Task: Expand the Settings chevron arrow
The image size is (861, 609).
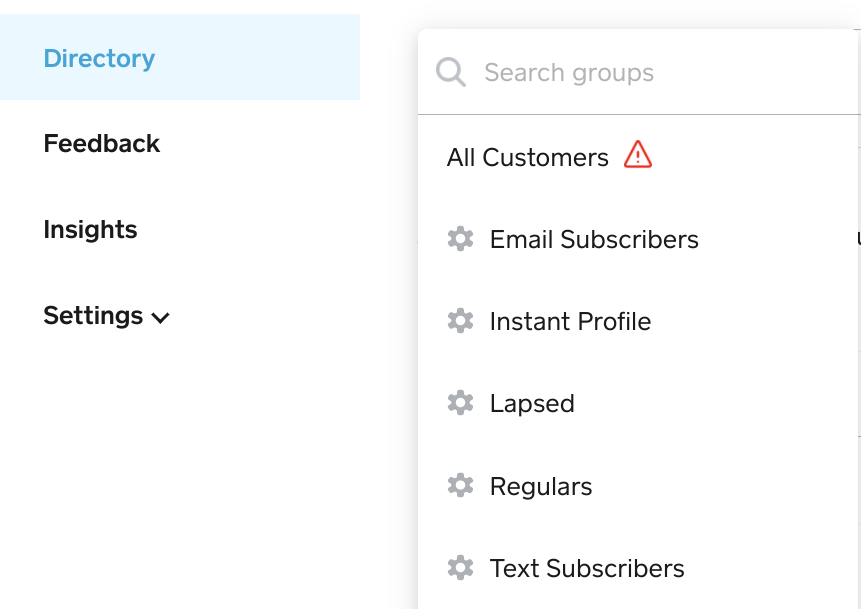Action: pos(160,318)
